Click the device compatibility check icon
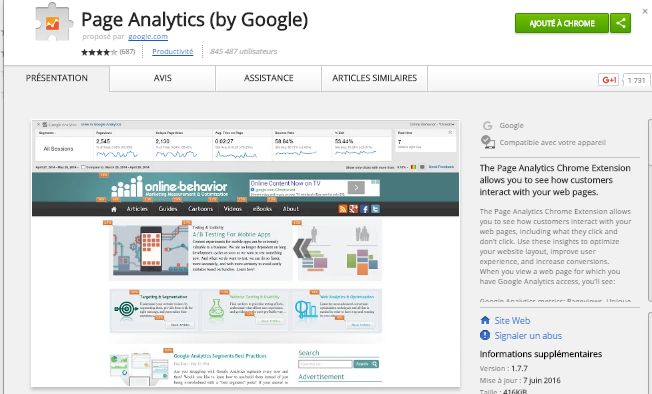 487,142
